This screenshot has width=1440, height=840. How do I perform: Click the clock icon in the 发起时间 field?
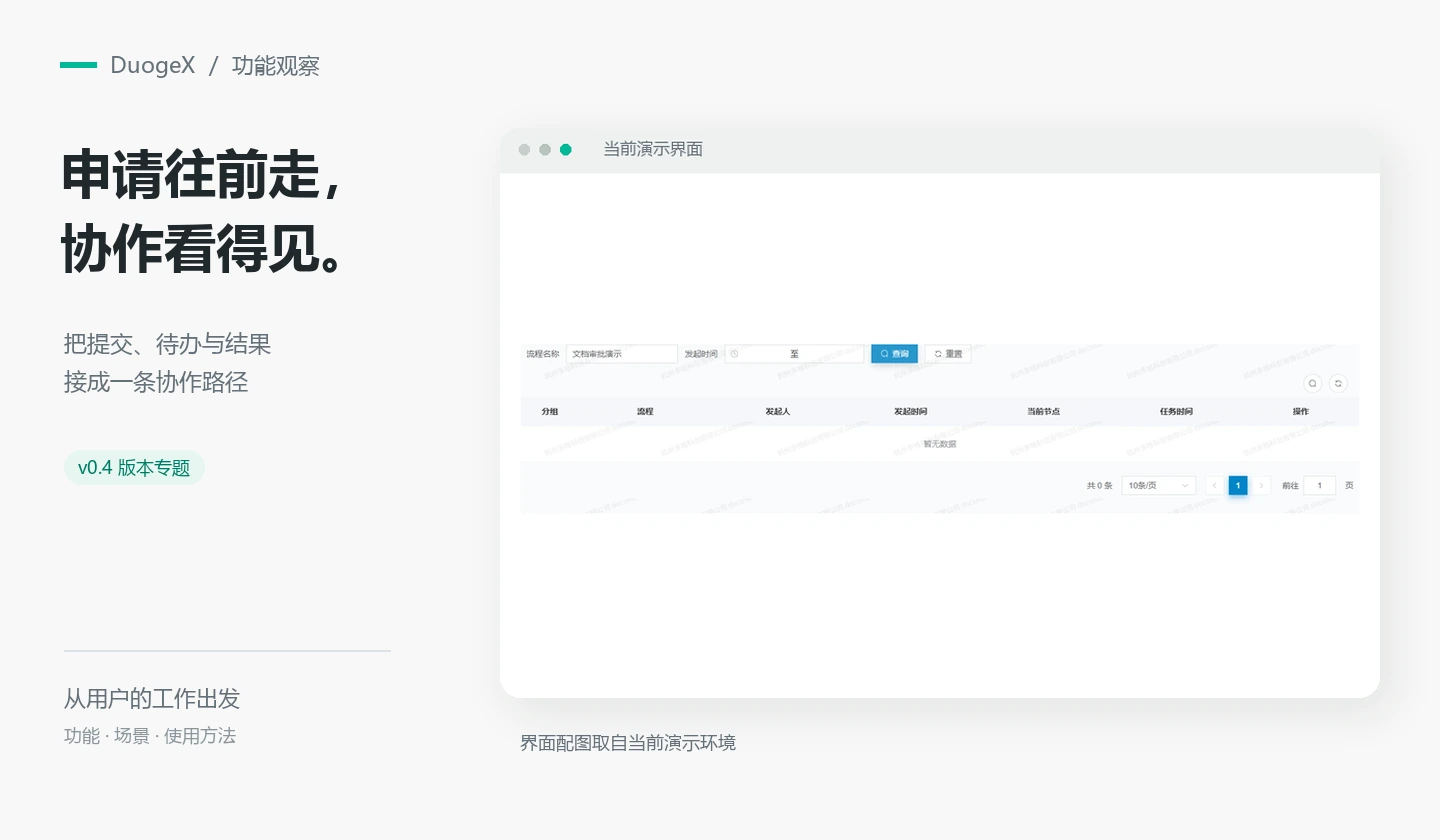734,354
